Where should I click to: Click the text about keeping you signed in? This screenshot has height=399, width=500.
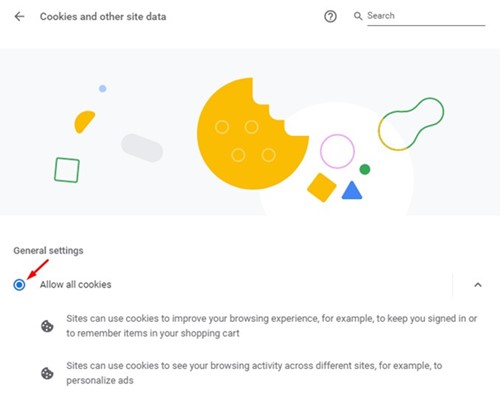[x=272, y=326]
